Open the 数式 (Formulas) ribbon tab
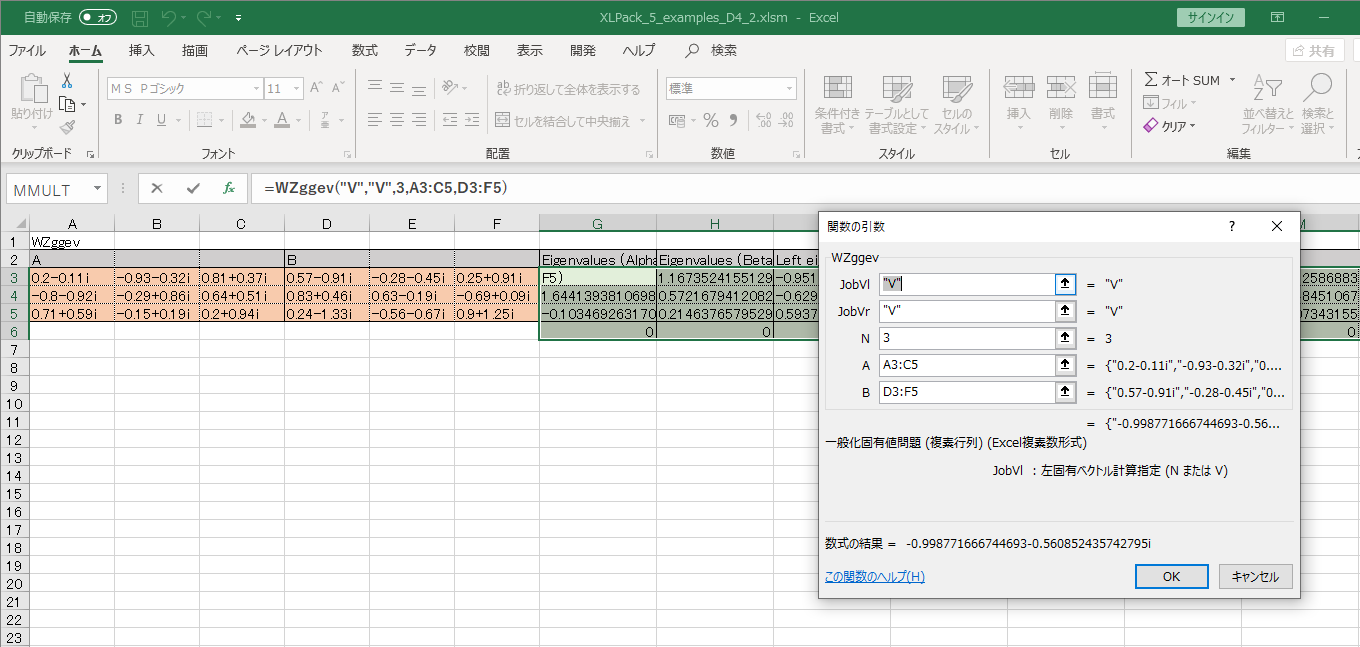Viewport: 1360px width, 647px height. pyautogui.click(x=364, y=50)
